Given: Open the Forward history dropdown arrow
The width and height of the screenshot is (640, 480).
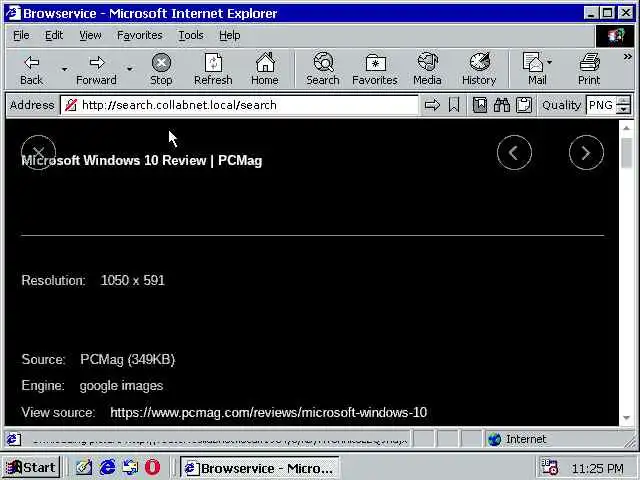Looking at the screenshot, I should coord(129,69).
